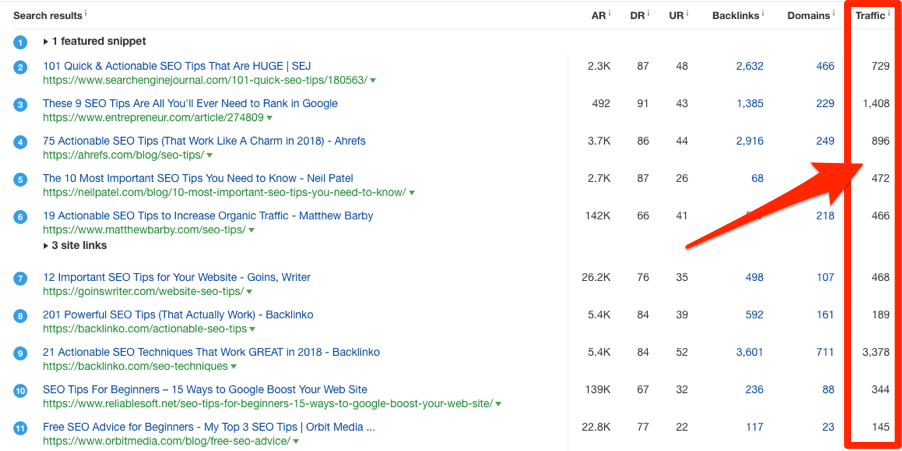Click domains count 229
The height and width of the screenshot is (451, 902).
[825, 104]
